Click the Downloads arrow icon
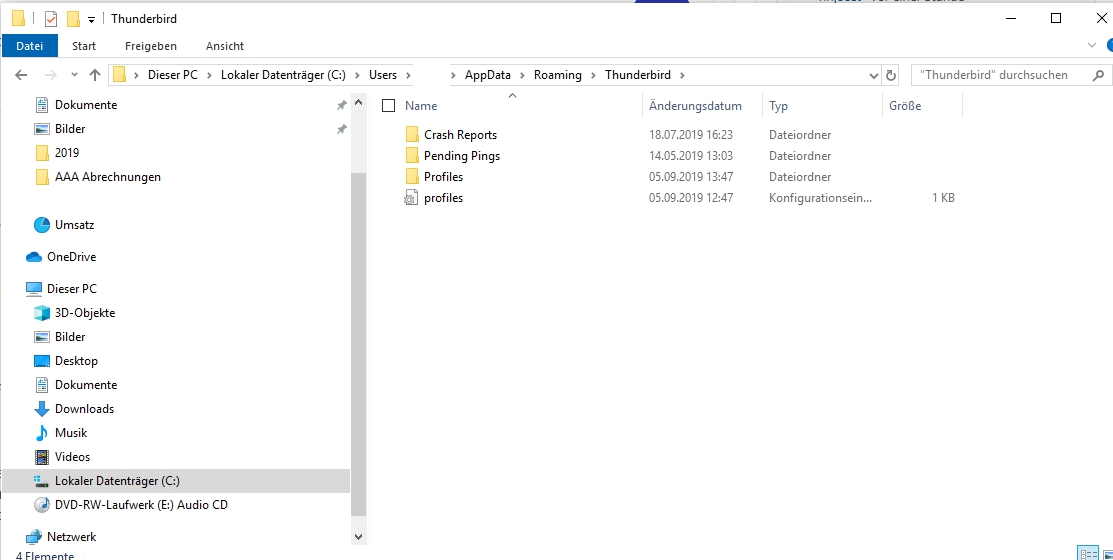Viewport: 1113px width, 560px height. coord(42,409)
